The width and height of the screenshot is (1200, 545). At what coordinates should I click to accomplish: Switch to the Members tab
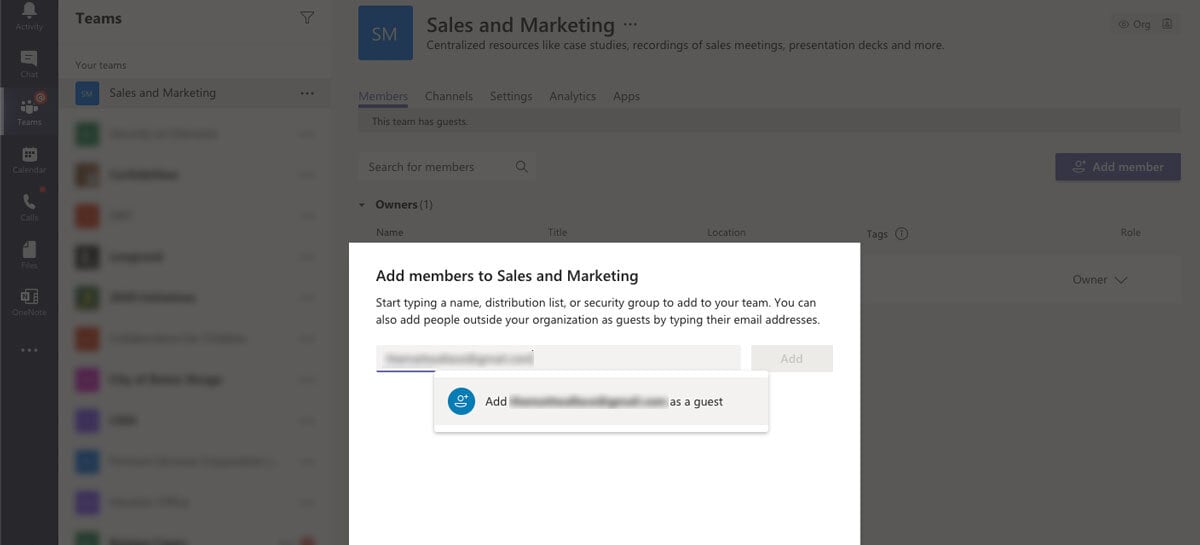383,96
